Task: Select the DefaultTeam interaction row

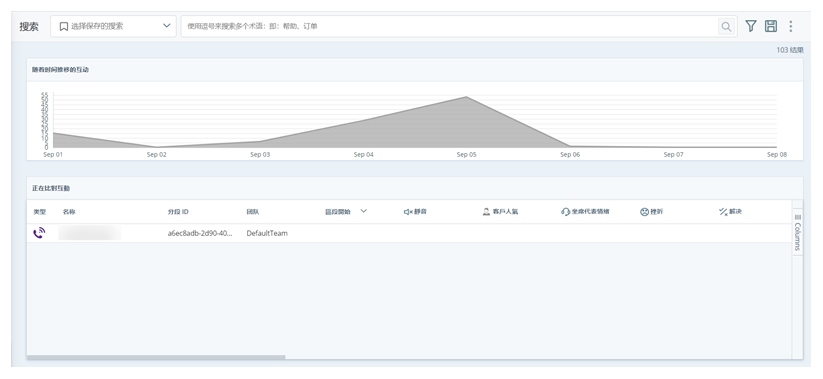Action: point(409,233)
